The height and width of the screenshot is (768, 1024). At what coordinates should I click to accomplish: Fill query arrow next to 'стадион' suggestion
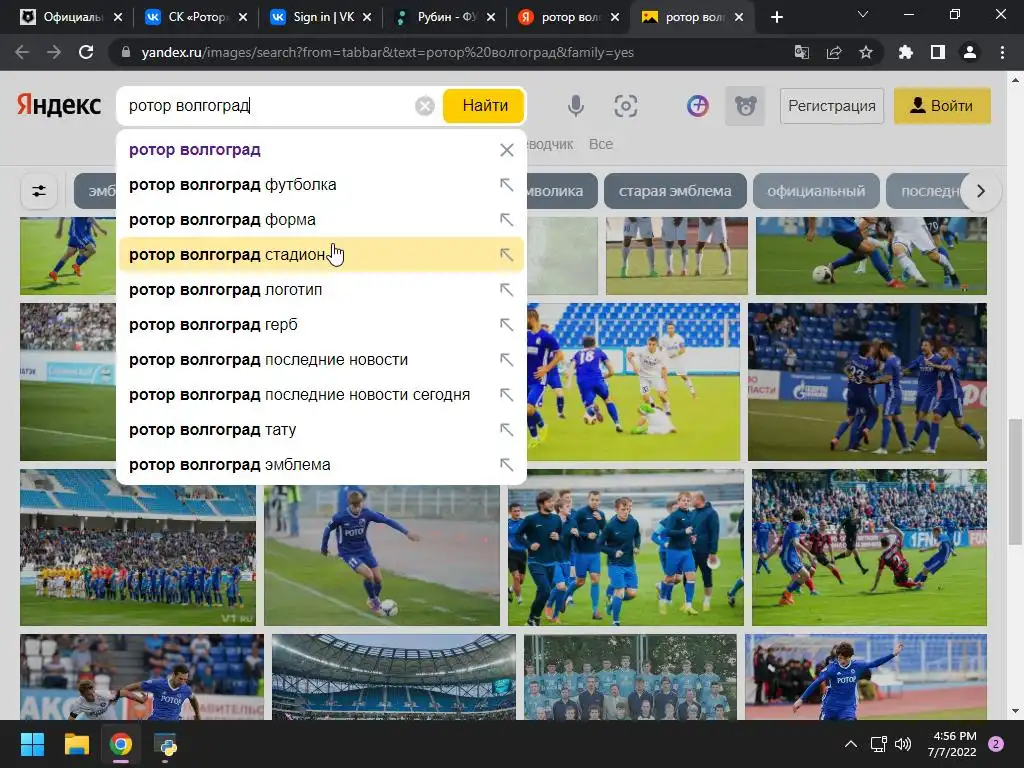(x=506, y=255)
